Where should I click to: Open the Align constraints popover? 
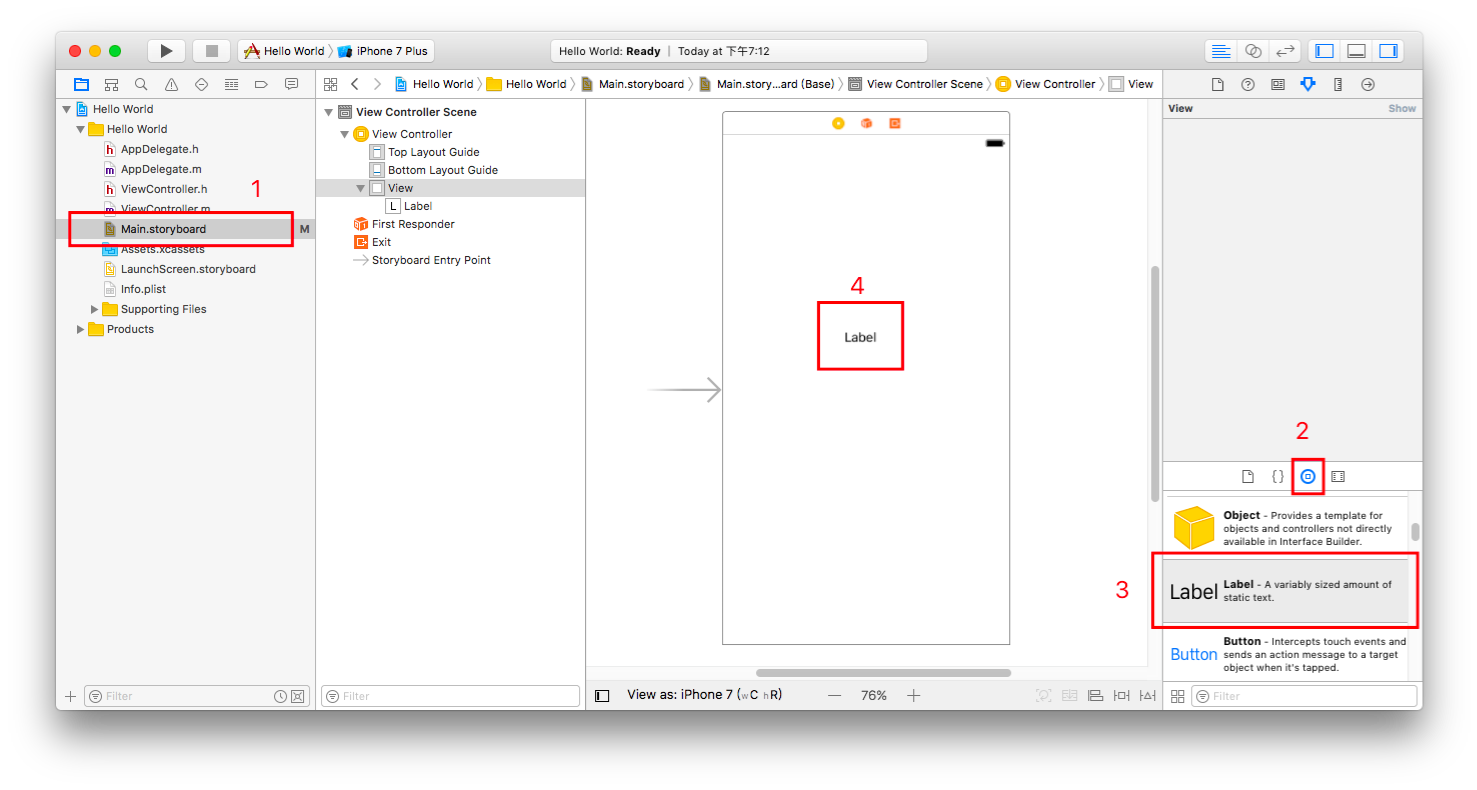[x=1095, y=695]
